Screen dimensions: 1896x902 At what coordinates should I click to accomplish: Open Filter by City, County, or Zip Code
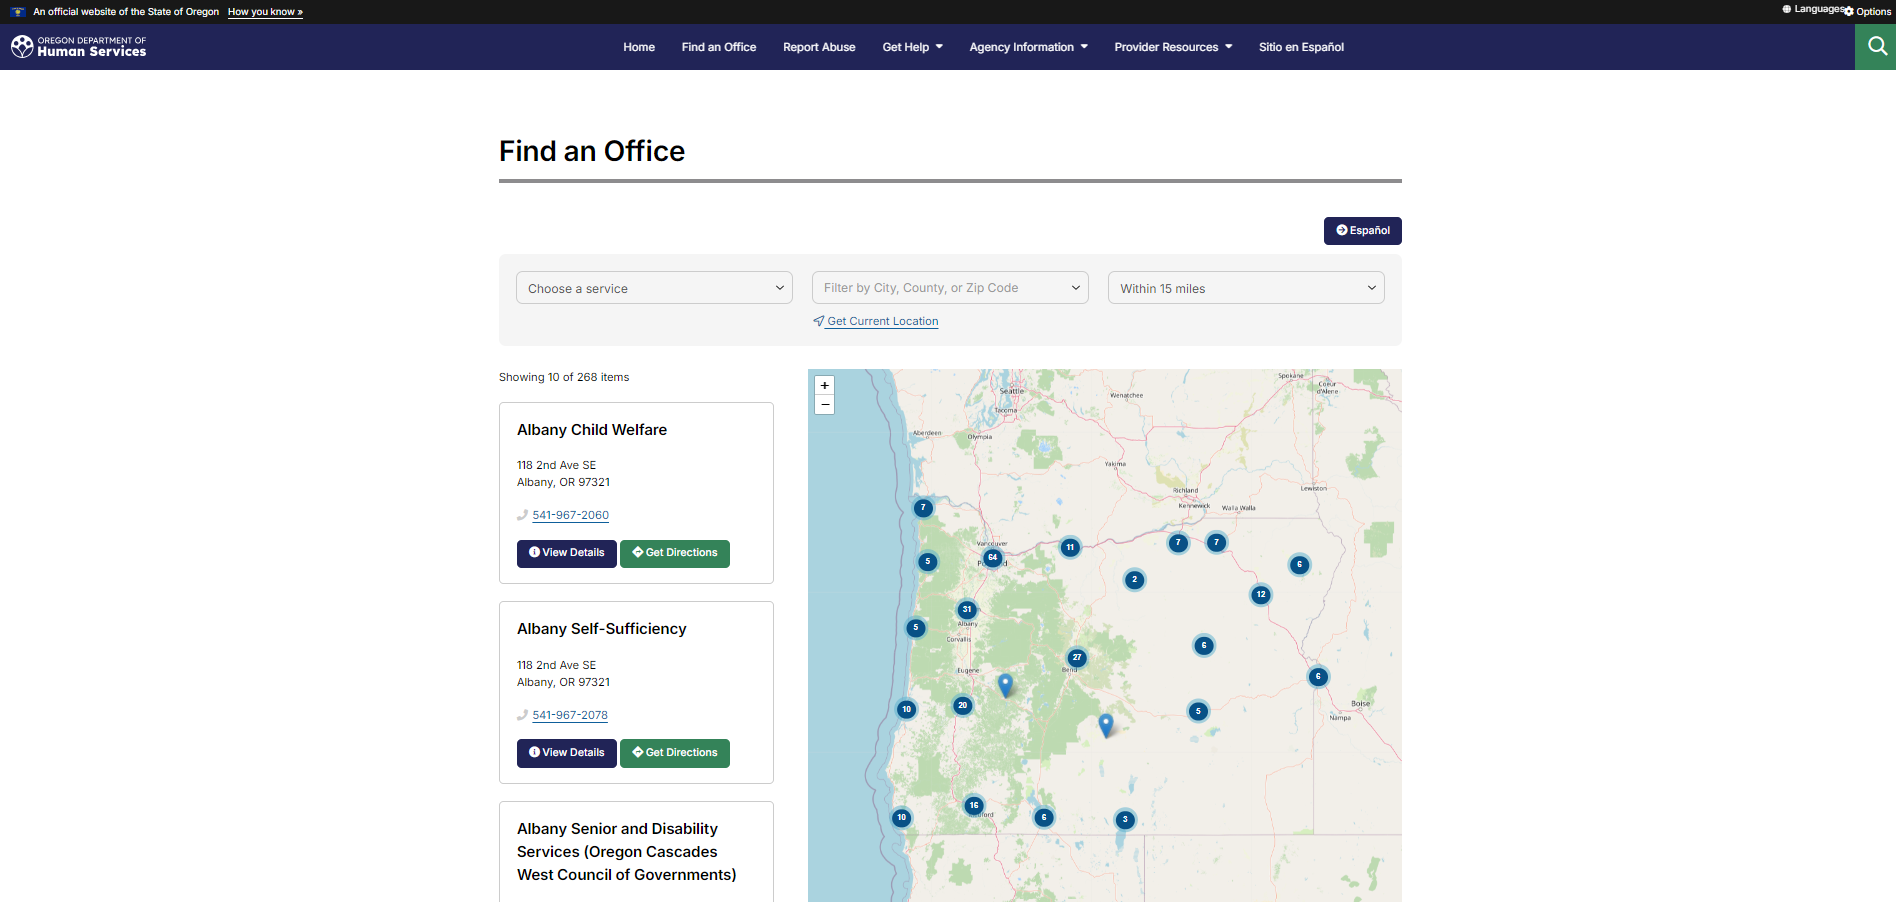[950, 288]
